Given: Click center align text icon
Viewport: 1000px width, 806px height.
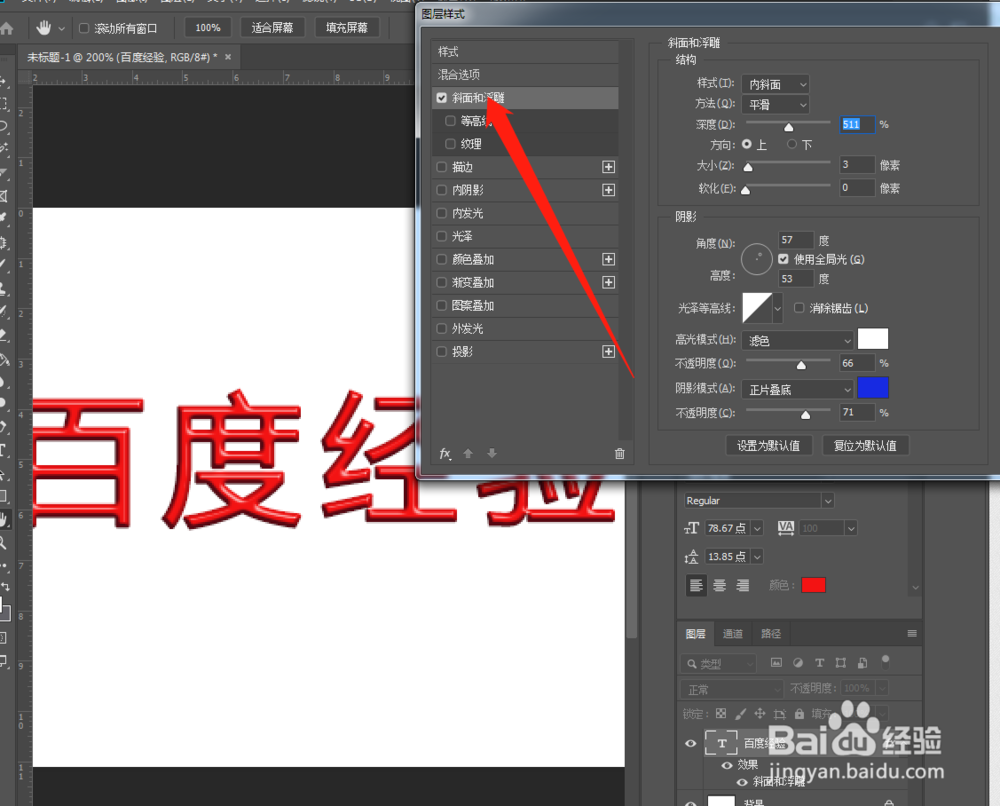Looking at the screenshot, I should click(719, 585).
